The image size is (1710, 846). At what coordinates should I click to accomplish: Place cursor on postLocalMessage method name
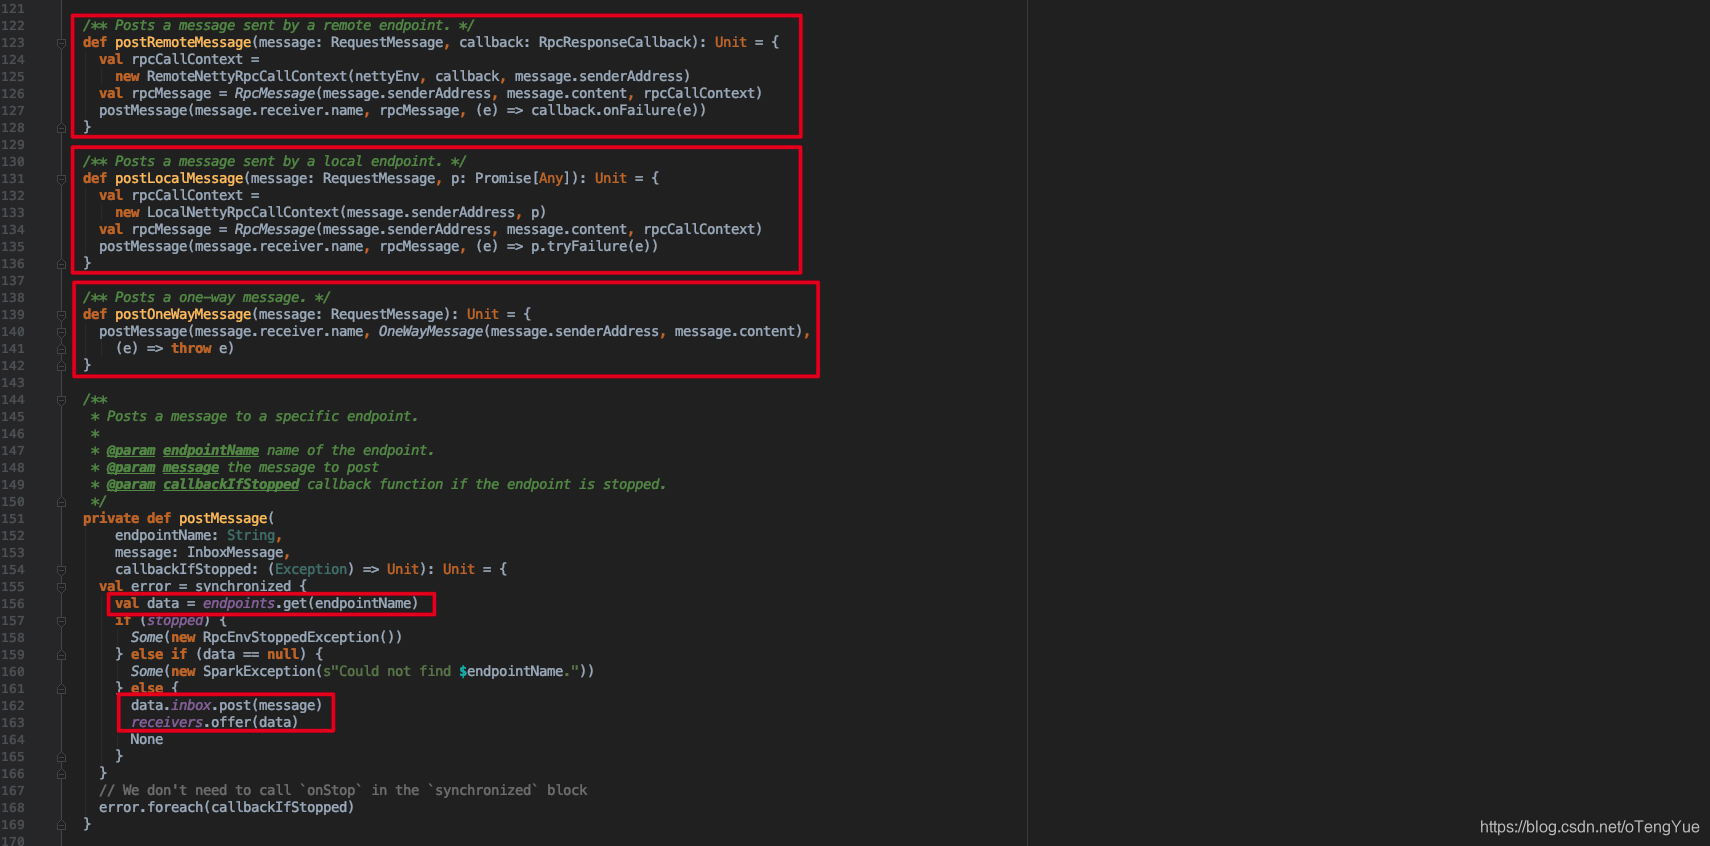(179, 179)
